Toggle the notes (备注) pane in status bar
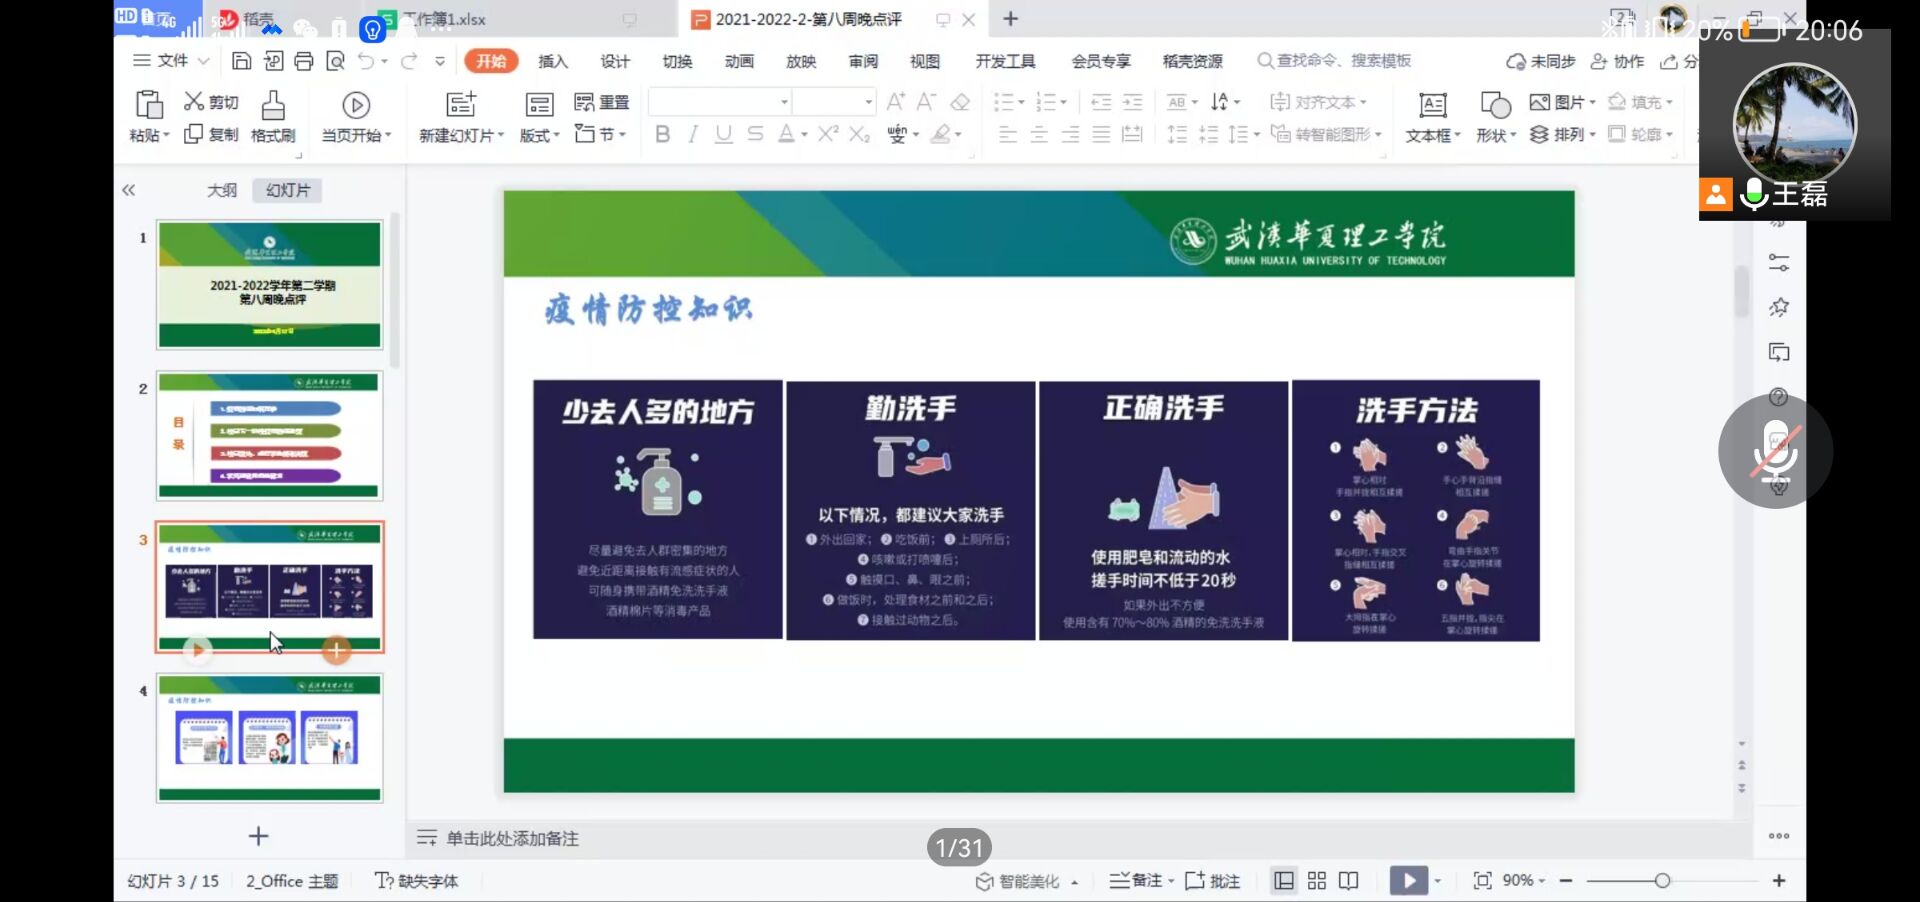Viewport: 1920px width, 902px height. click(1140, 881)
